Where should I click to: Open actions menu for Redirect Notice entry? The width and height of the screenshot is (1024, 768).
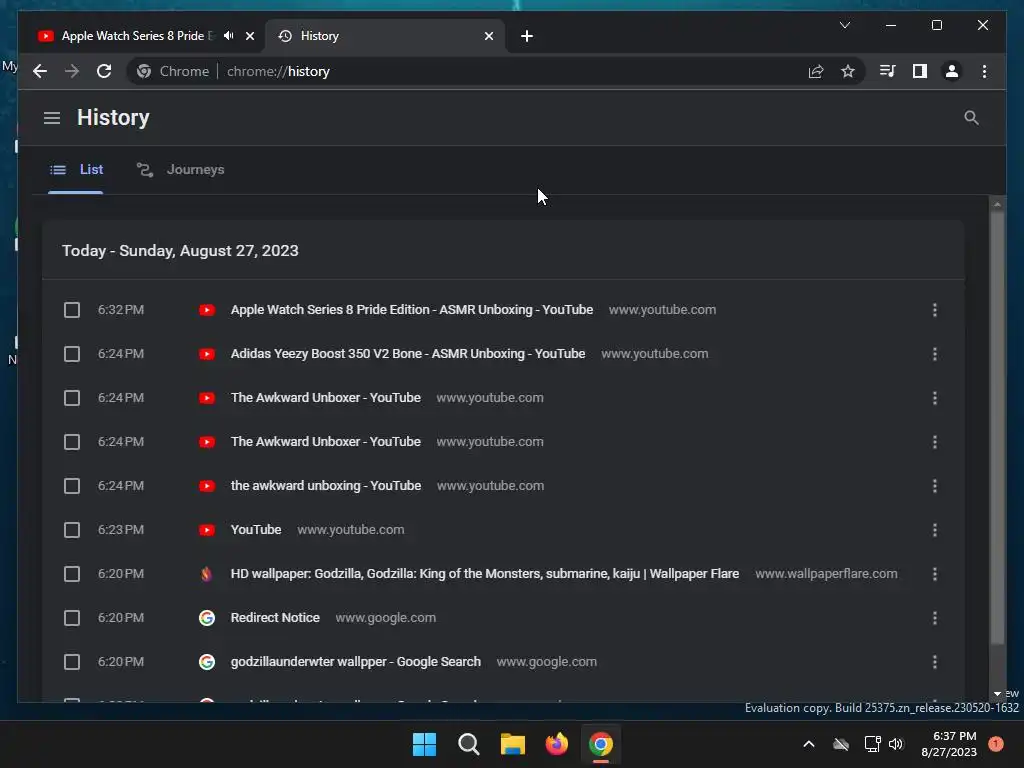pyautogui.click(x=935, y=618)
